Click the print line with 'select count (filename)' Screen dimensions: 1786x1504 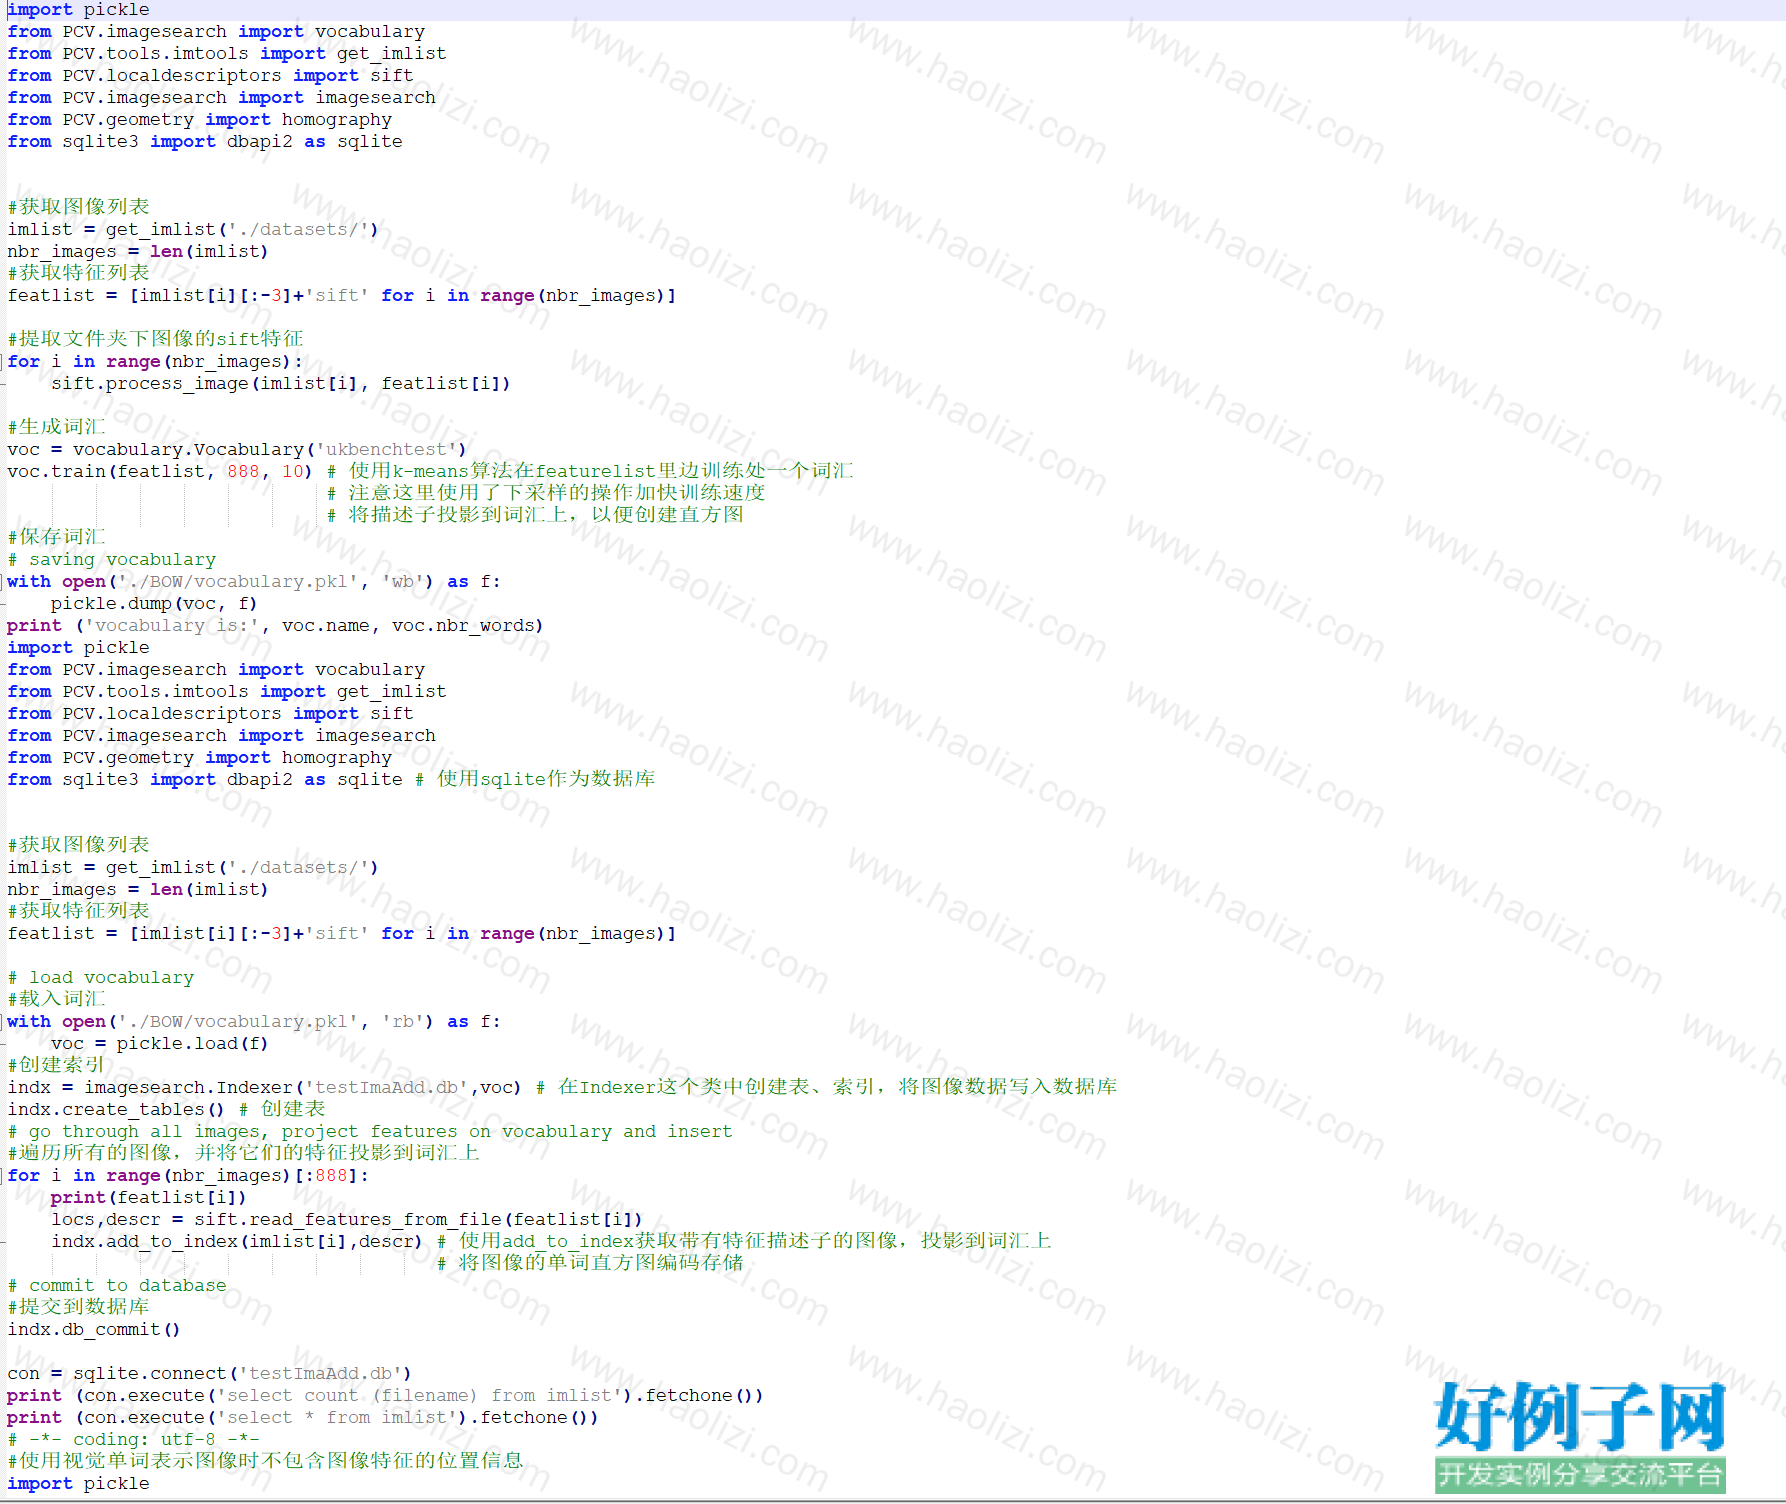(385, 1395)
